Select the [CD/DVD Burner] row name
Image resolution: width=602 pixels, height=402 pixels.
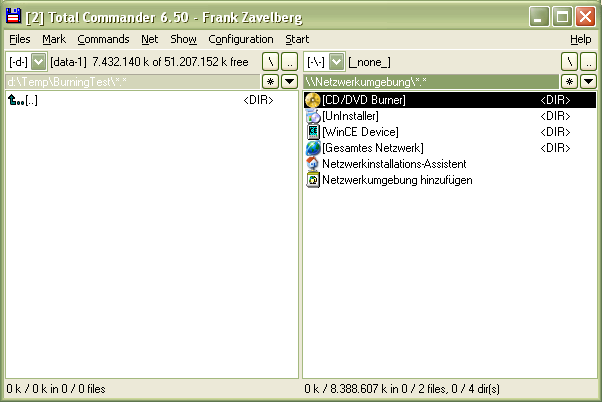pyautogui.click(x=364, y=100)
